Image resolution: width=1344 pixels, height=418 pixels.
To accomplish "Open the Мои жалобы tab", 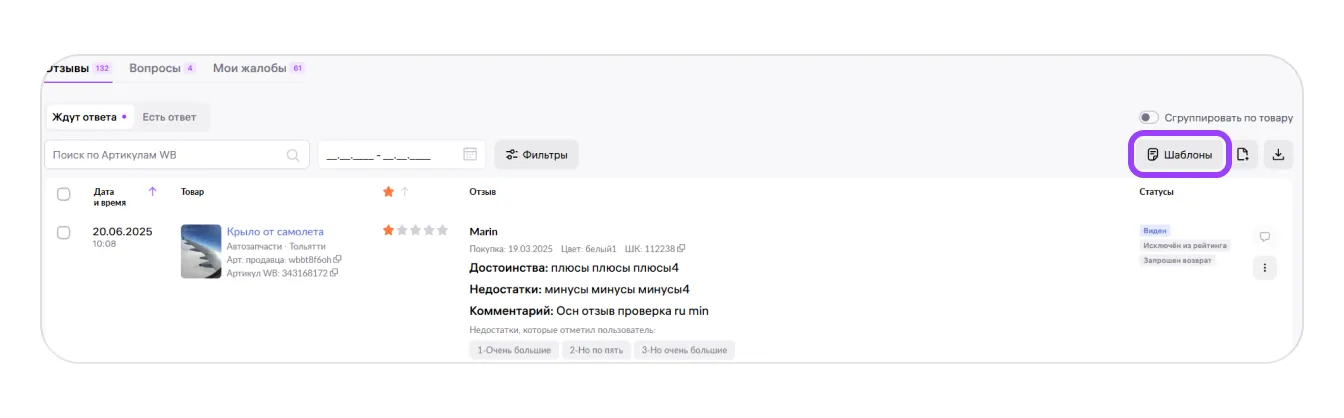I will [x=250, y=68].
